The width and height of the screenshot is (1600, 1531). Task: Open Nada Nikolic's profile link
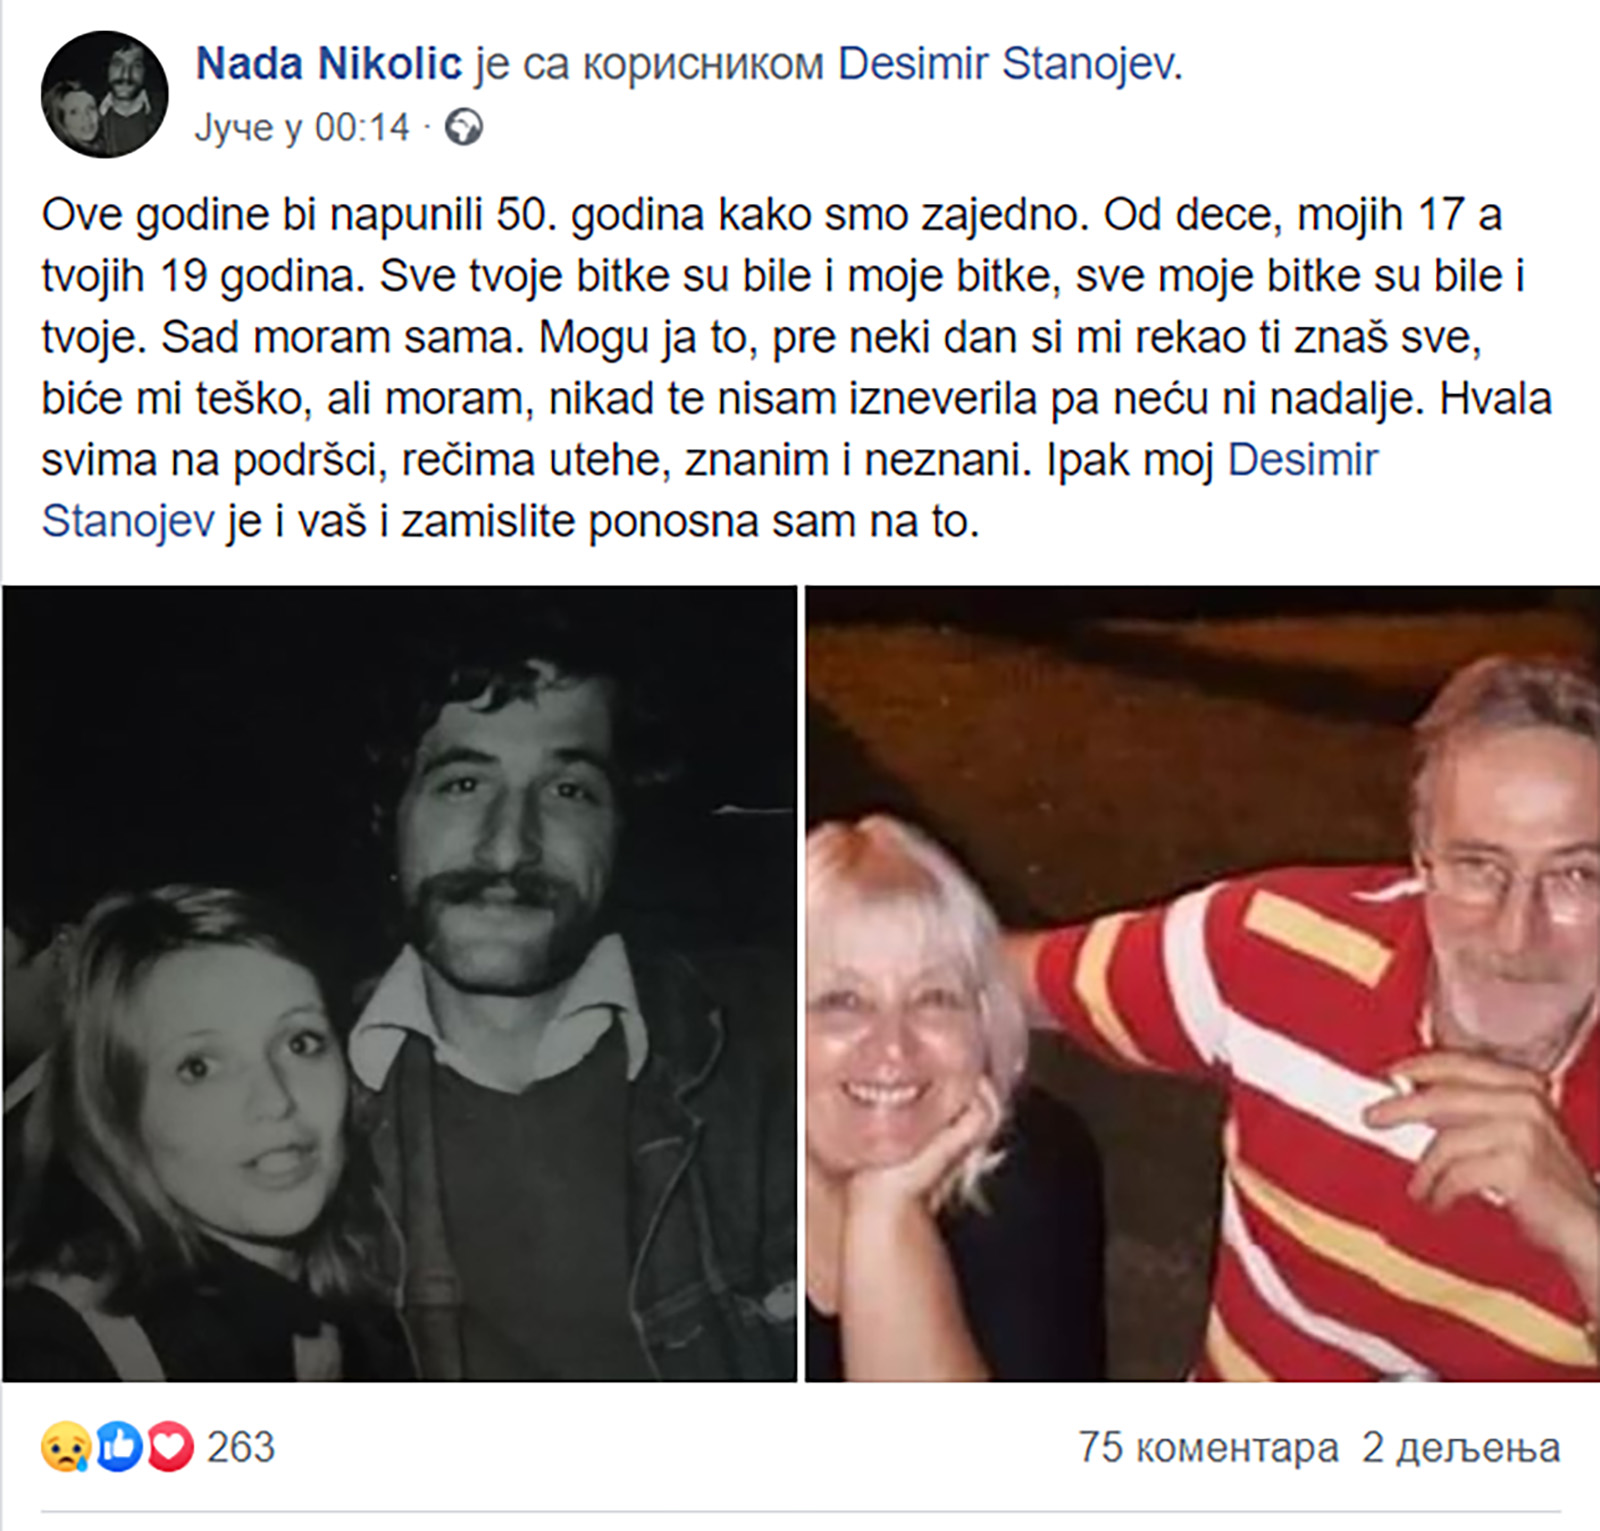[325, 65]
